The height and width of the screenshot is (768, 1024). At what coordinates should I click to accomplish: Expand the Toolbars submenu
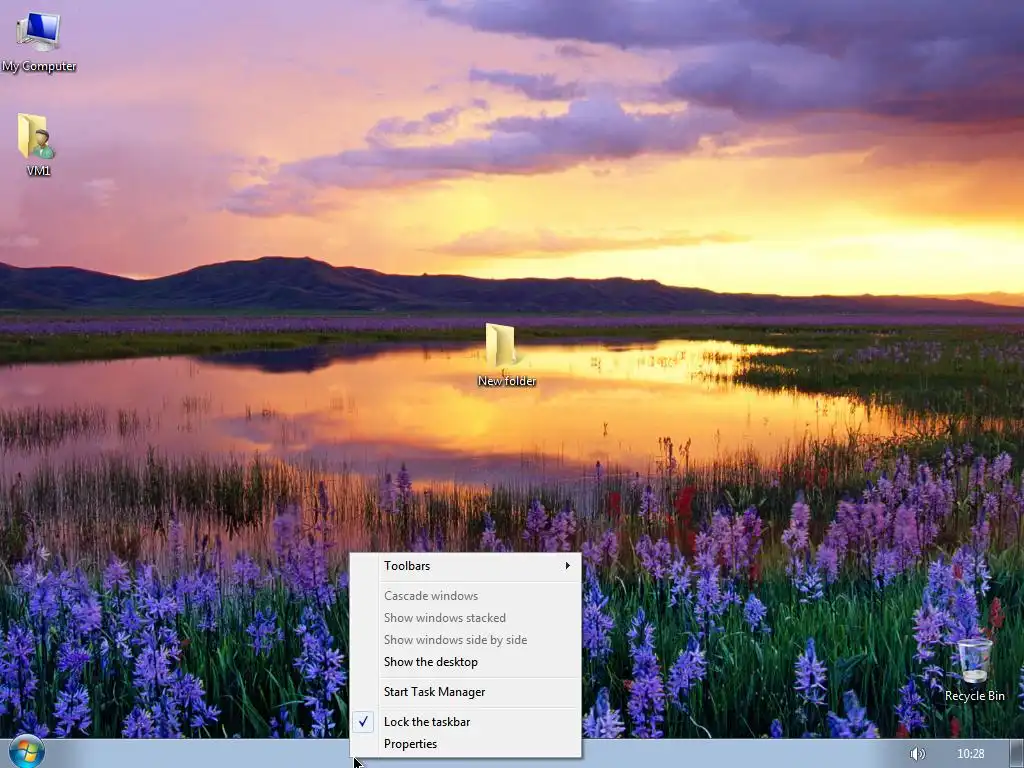click(x=466, y=566)
